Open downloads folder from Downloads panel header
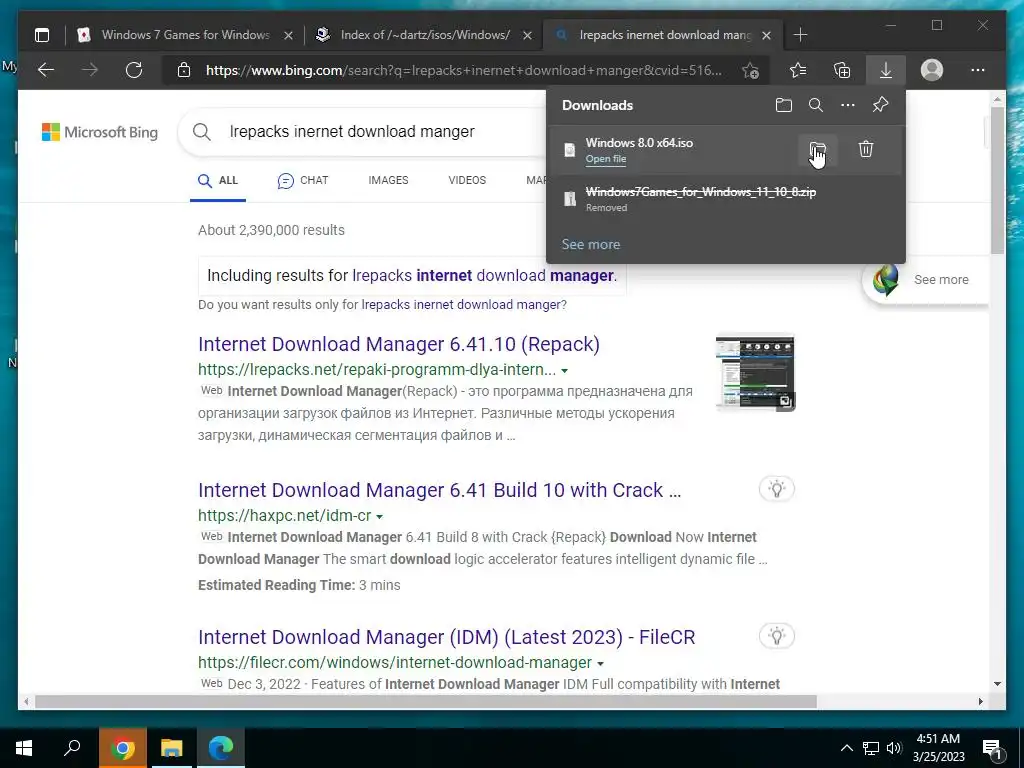The height and width of the screenshot is (768, 1024). 784,105
